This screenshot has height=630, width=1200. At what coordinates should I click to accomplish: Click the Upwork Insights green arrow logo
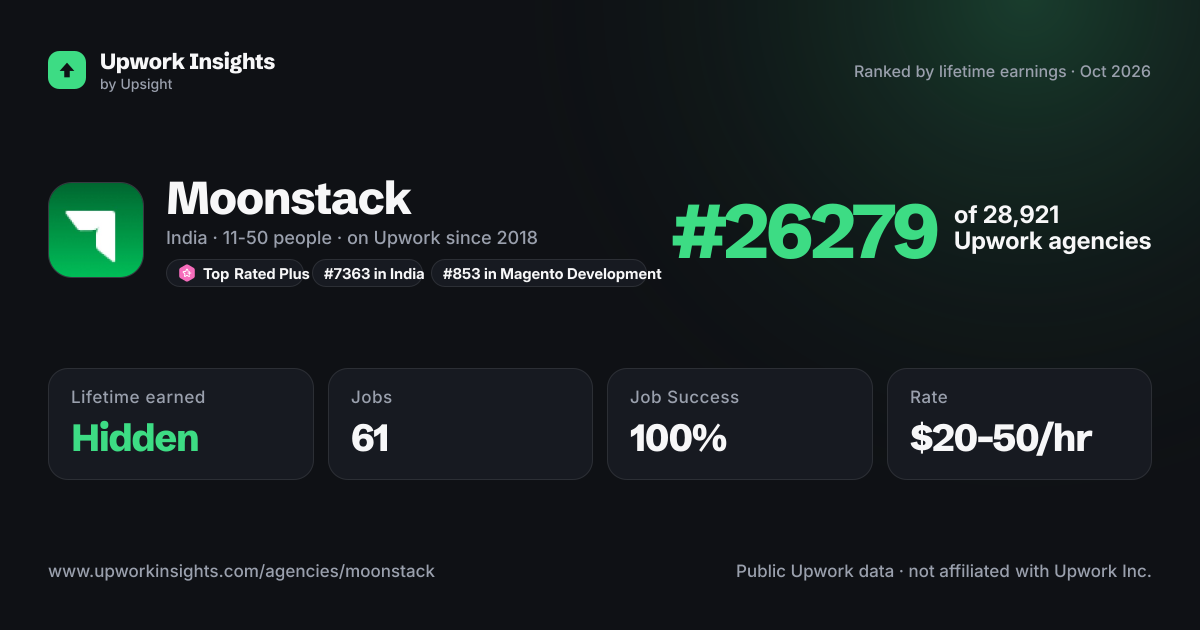pos(67,70)
